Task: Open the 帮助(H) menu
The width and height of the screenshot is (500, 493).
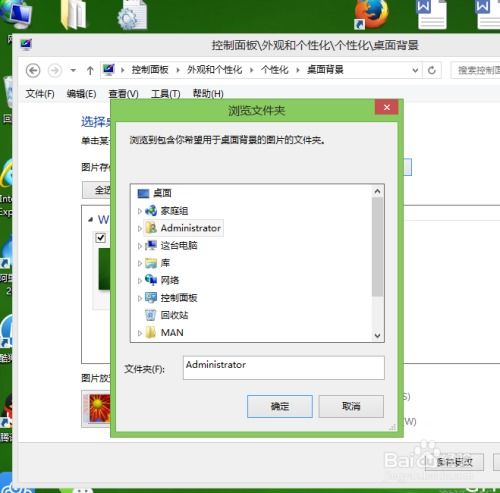Action: [x=208, y=94]
